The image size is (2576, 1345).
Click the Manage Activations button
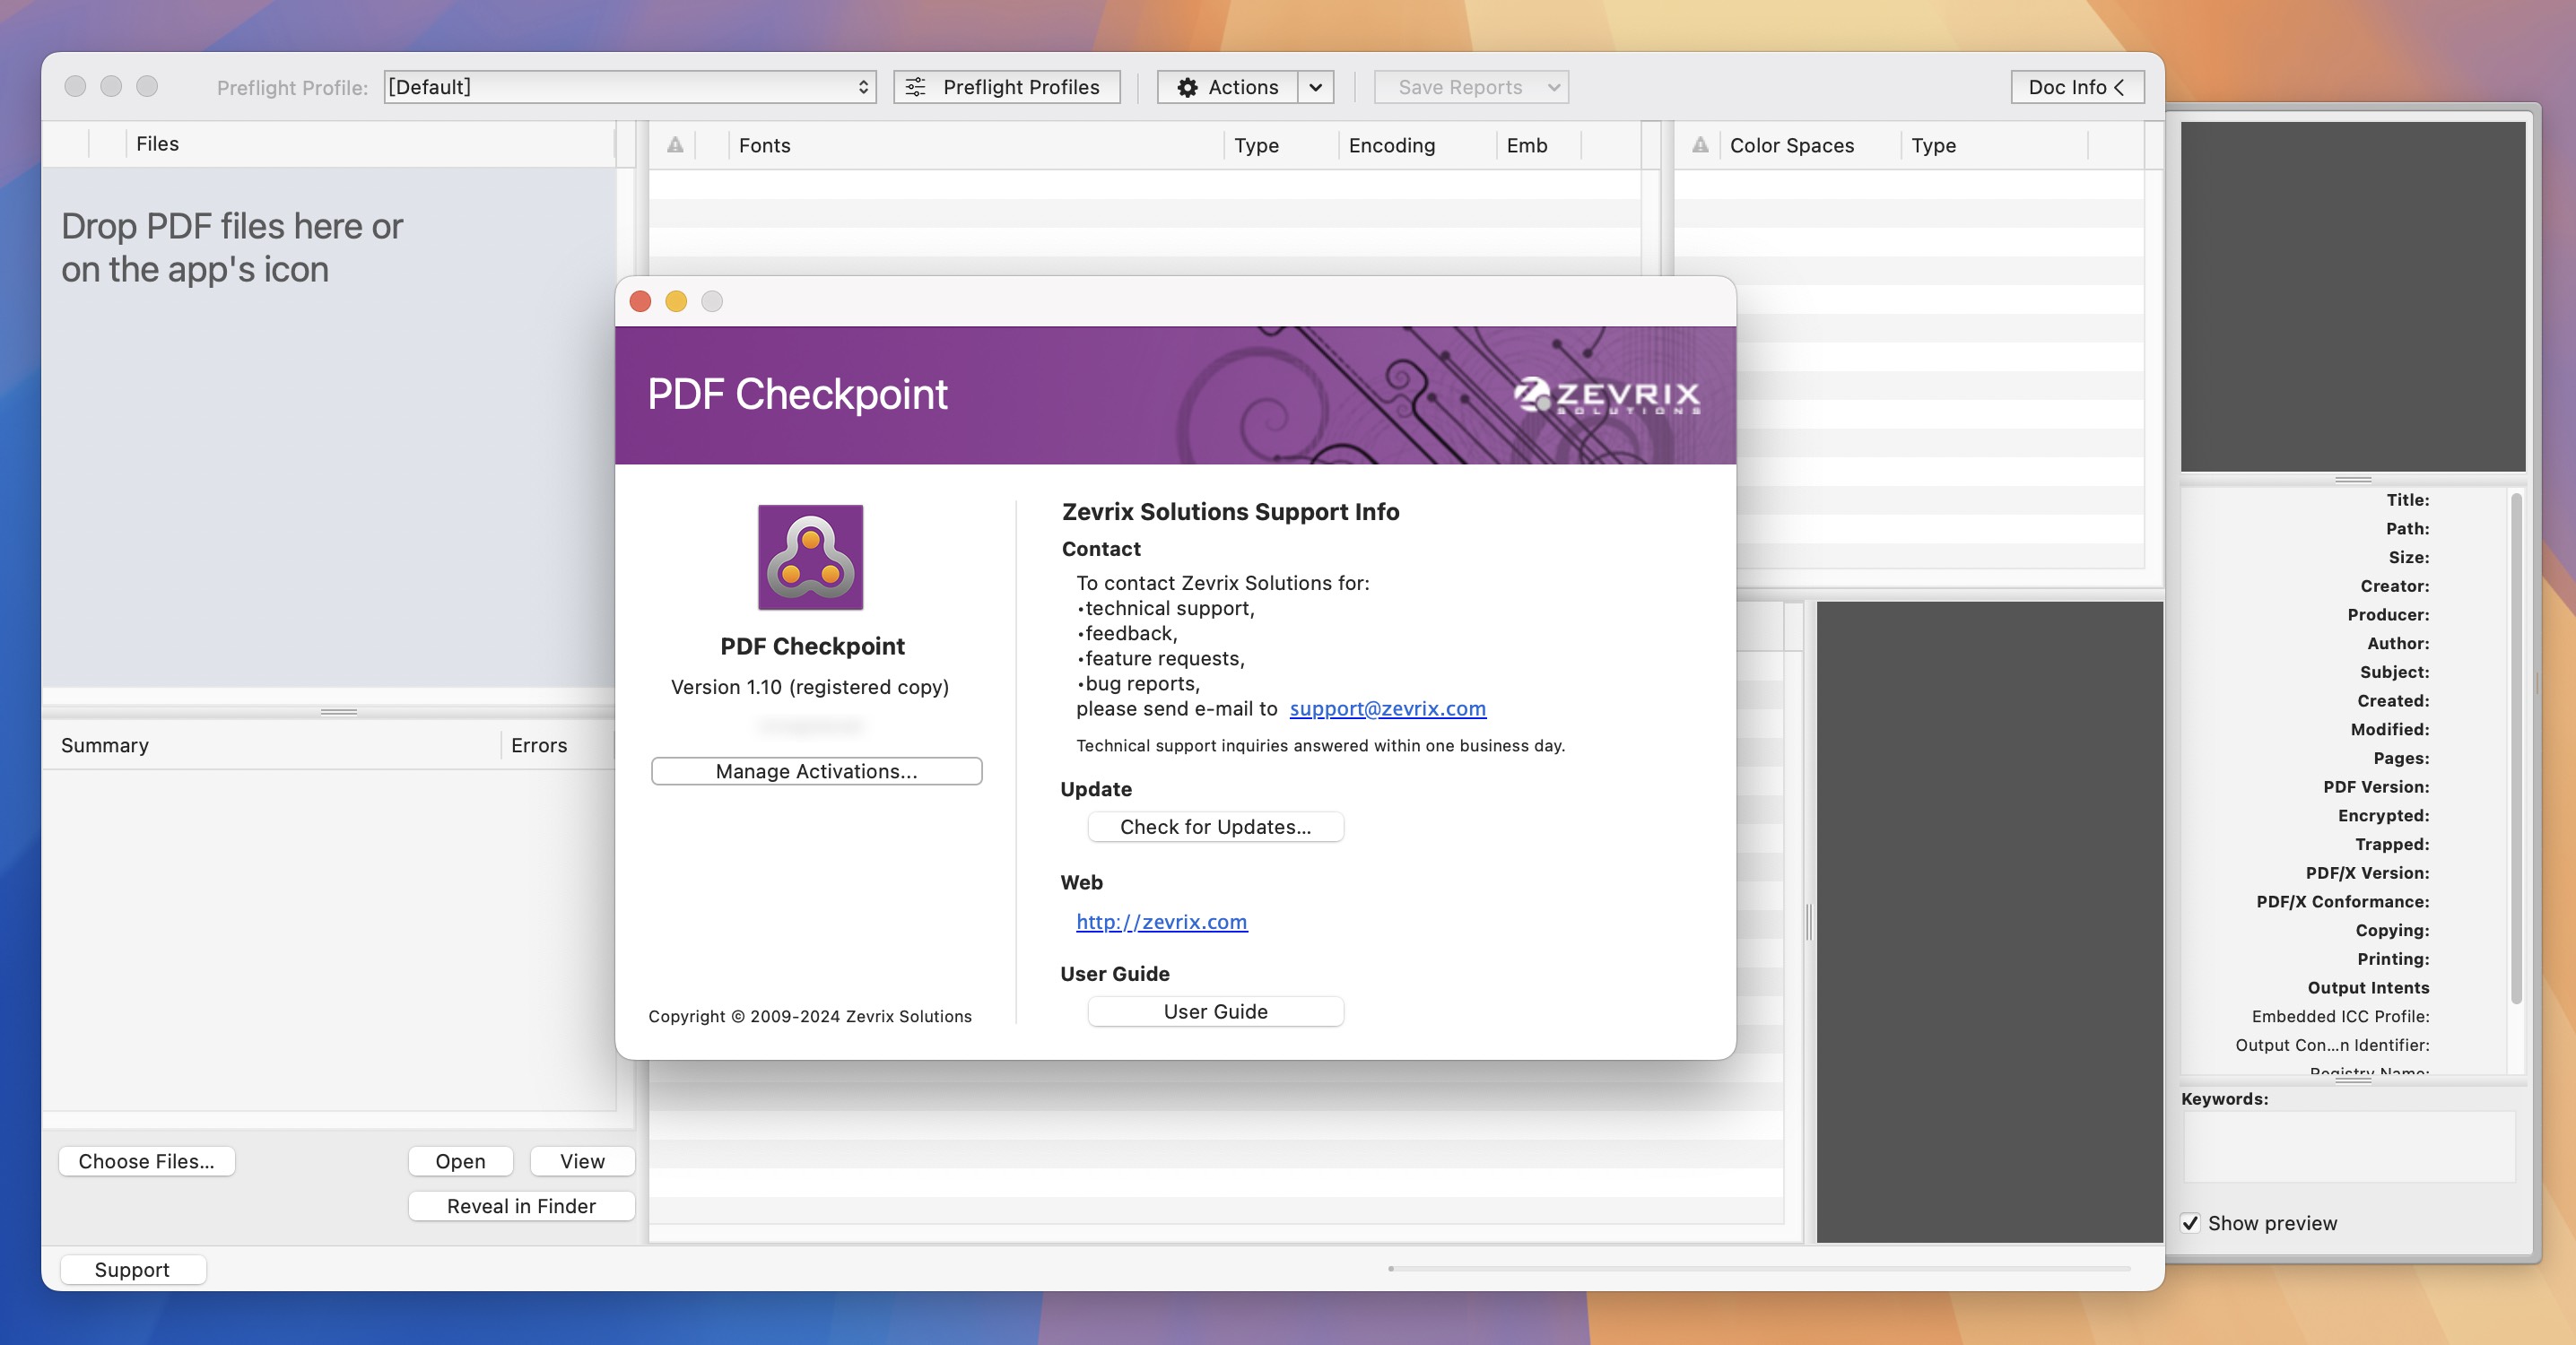coord(816,771)
